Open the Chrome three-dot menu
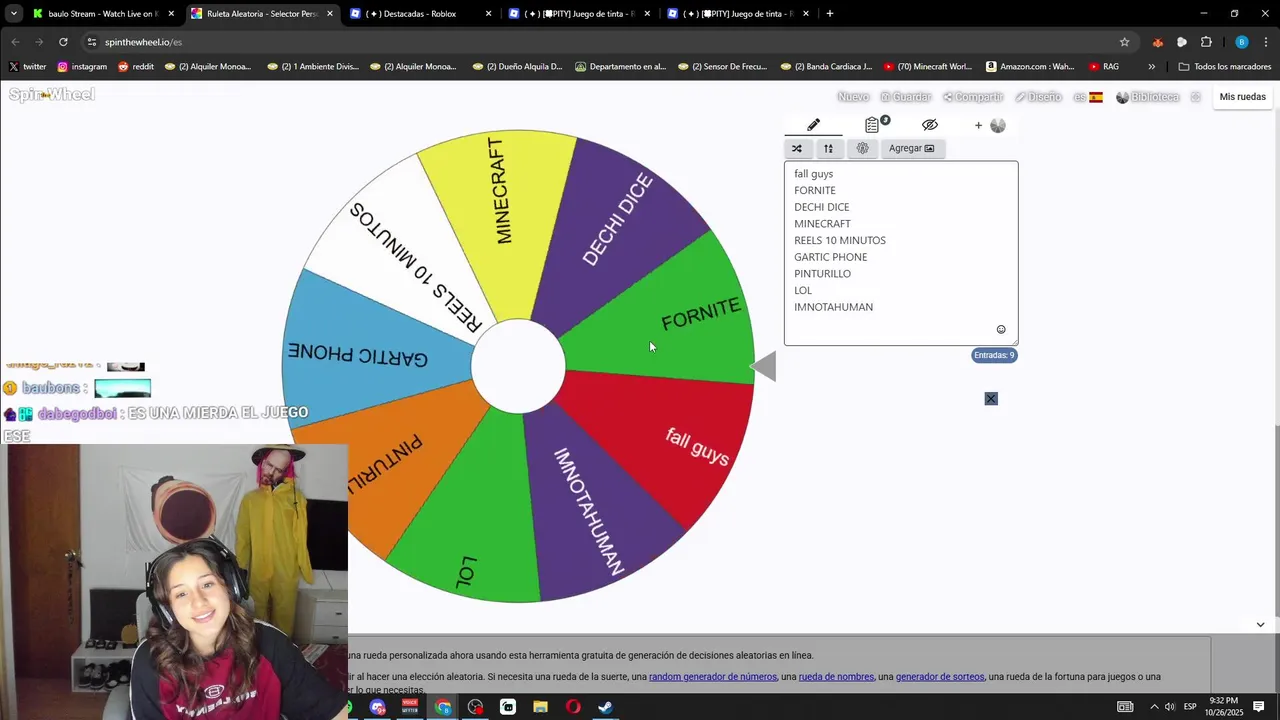1280x720 pixels. click(1266, 42)
